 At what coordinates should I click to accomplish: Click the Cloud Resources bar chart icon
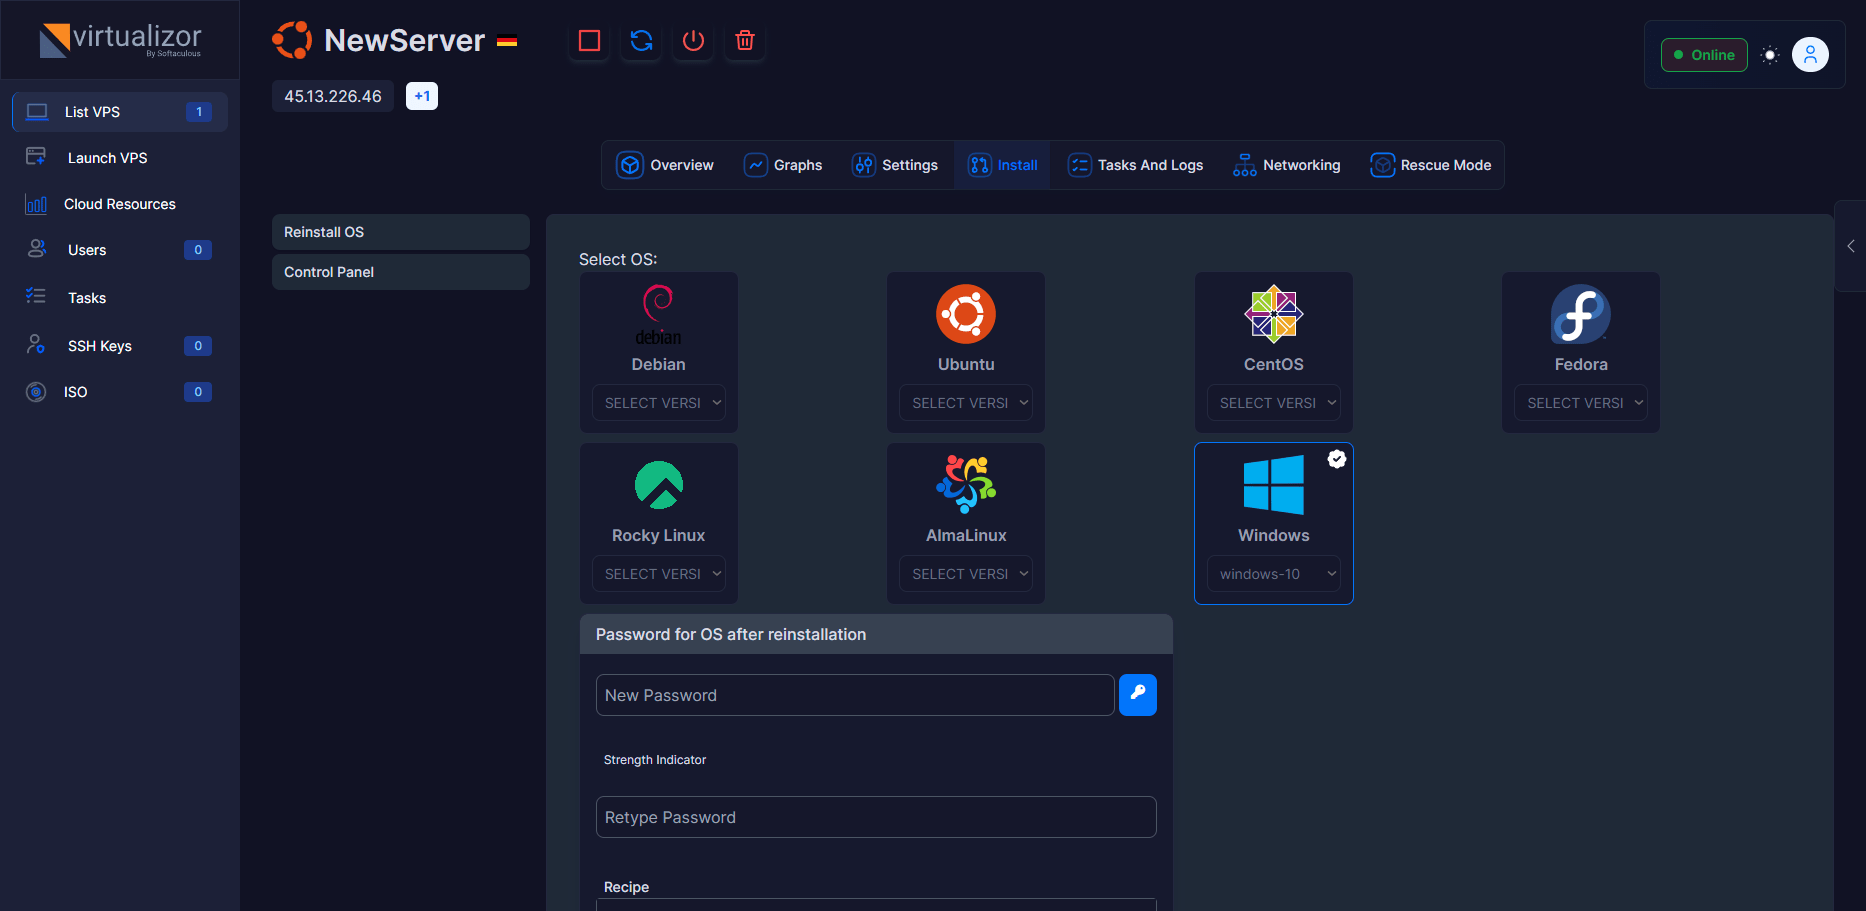(x=36, y=204)
